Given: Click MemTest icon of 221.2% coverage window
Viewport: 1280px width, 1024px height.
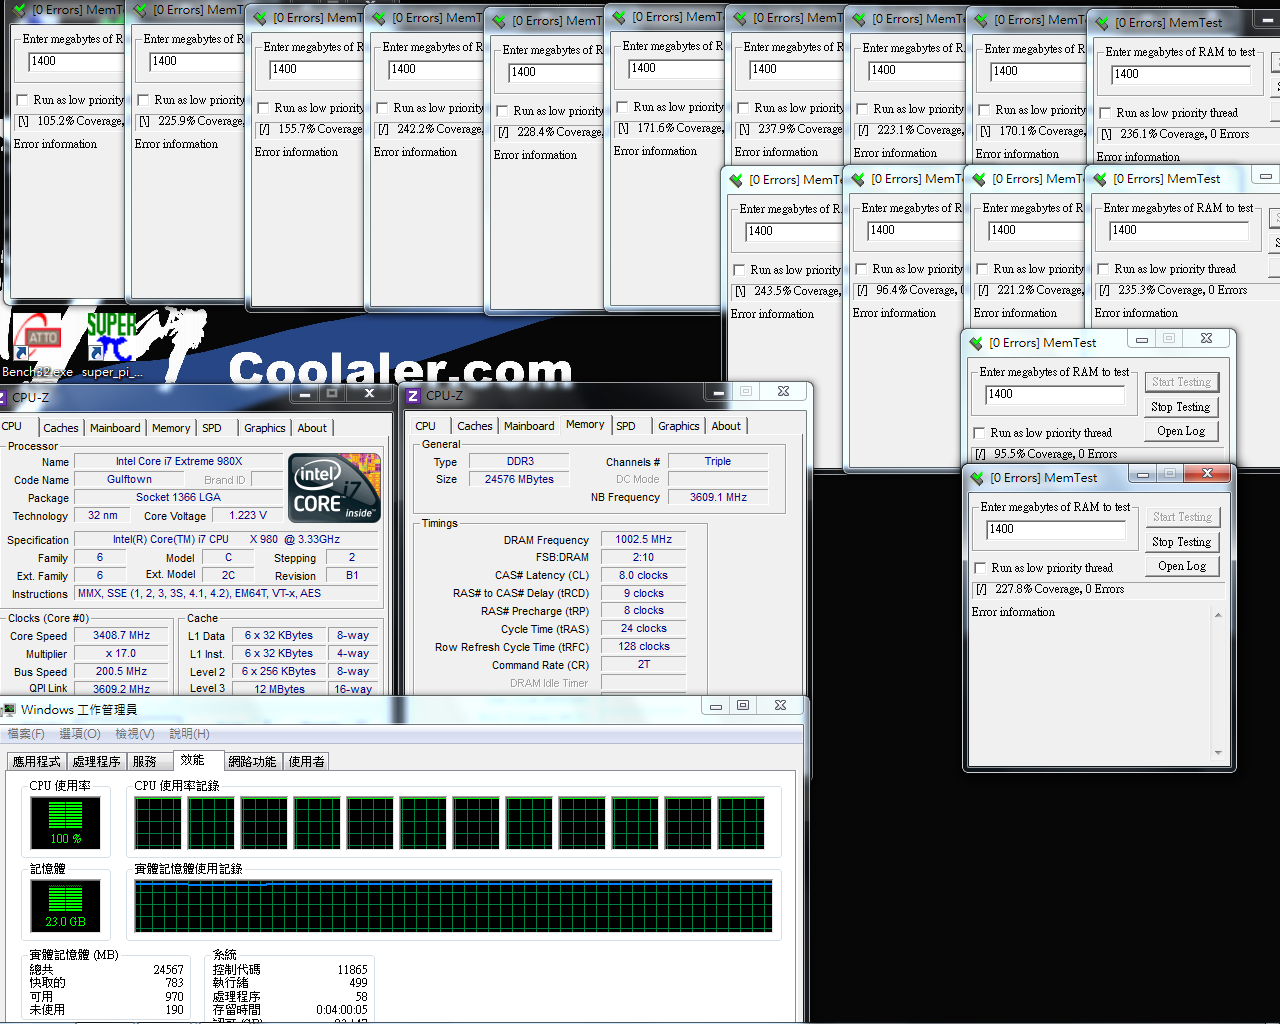Looking at the screenshot, I should click(979, 179).
